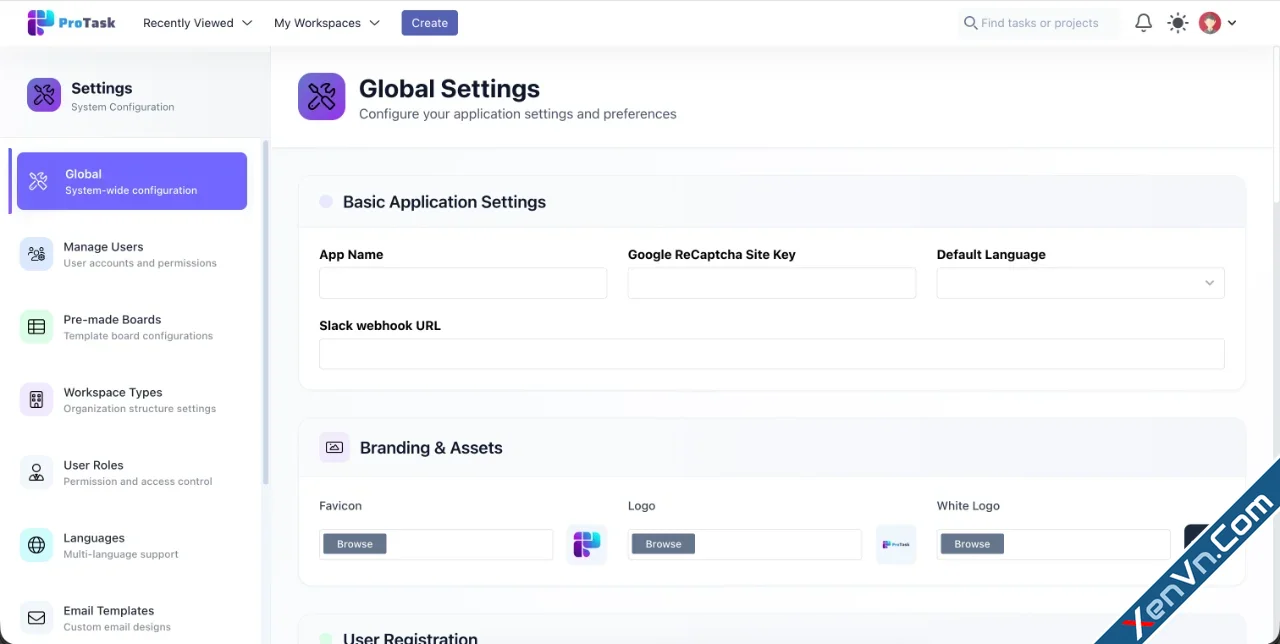This screenshot has width=1280, height=644.
Task: Click the Workspace Types sidebar icon
Action: (36, 399)
